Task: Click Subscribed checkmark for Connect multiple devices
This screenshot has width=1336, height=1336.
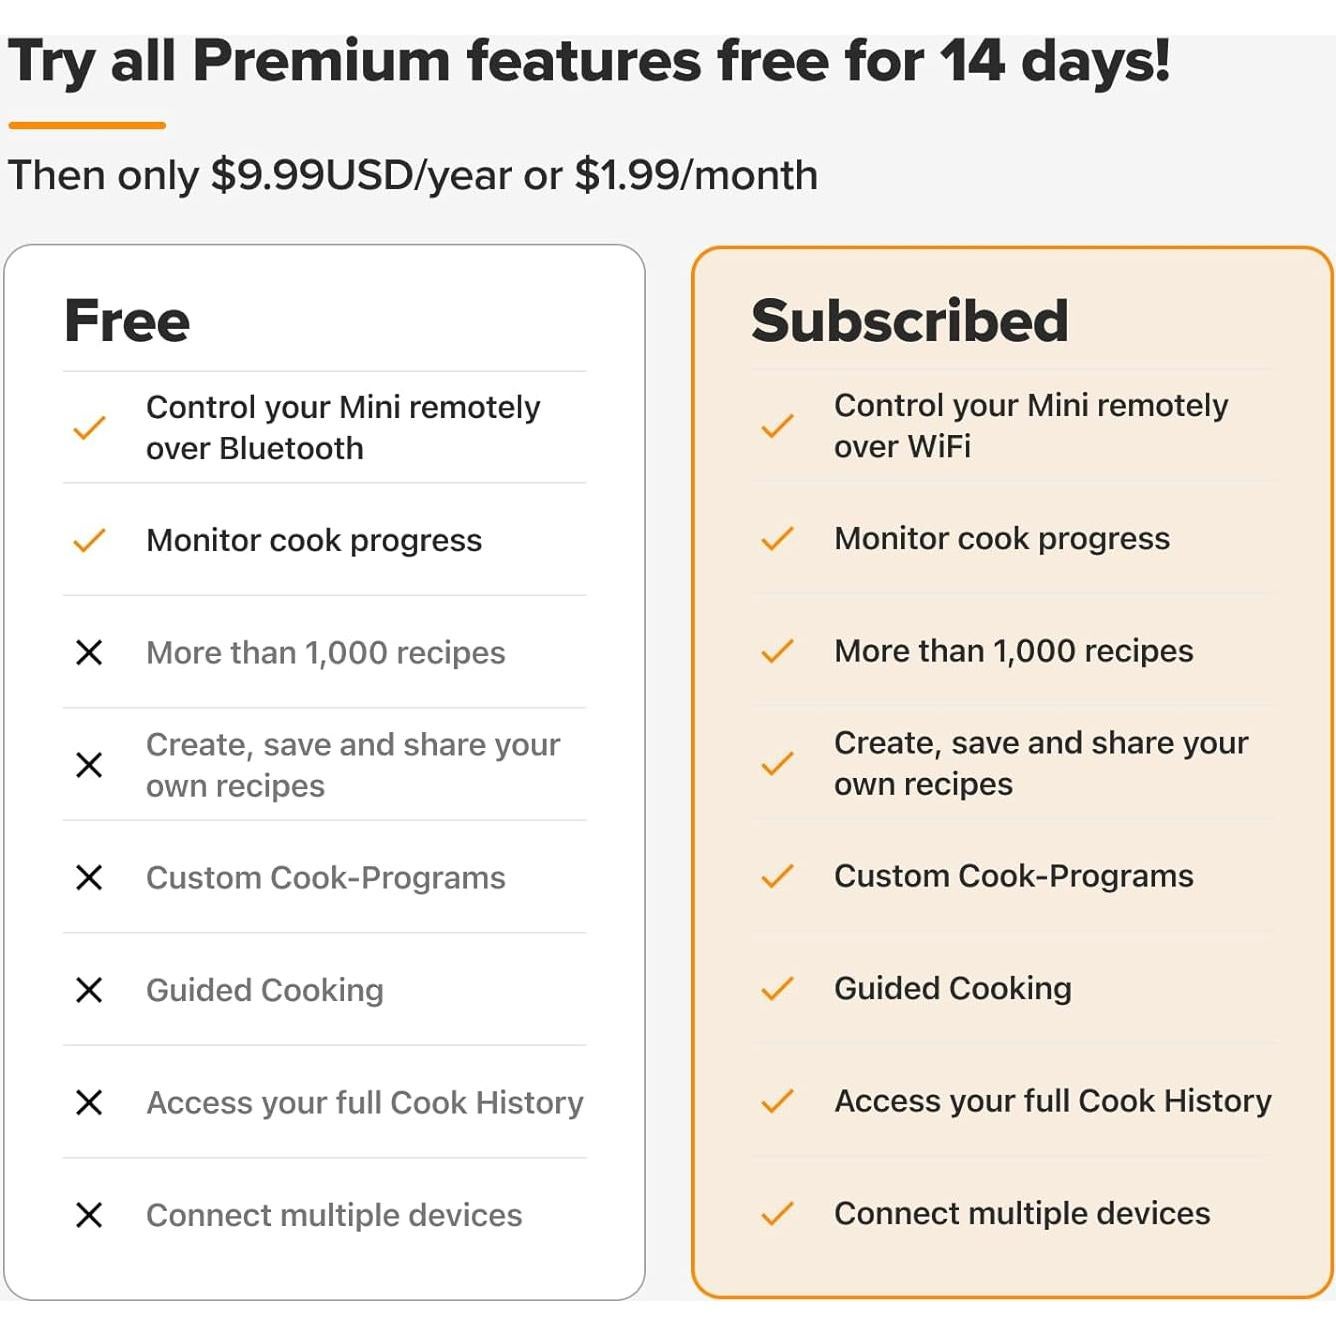Action: point(777,1214)
